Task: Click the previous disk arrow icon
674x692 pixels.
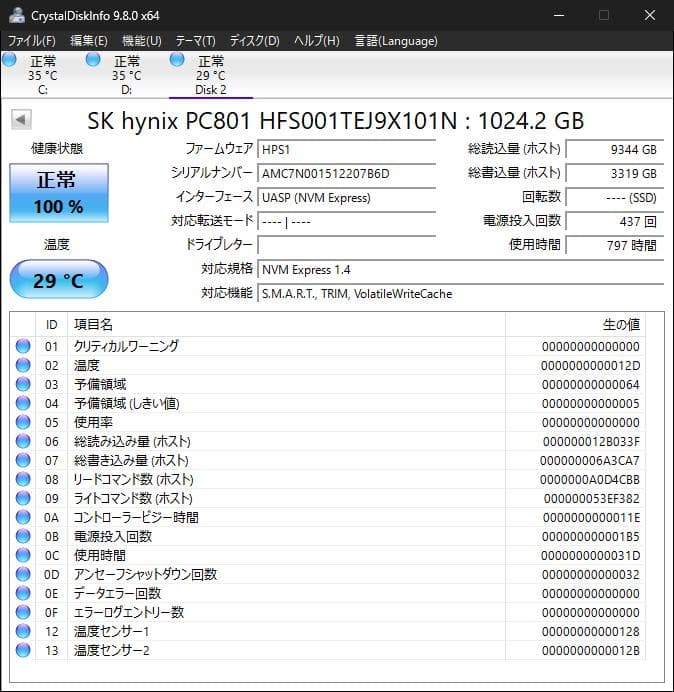Action: (x=21, y=120)
